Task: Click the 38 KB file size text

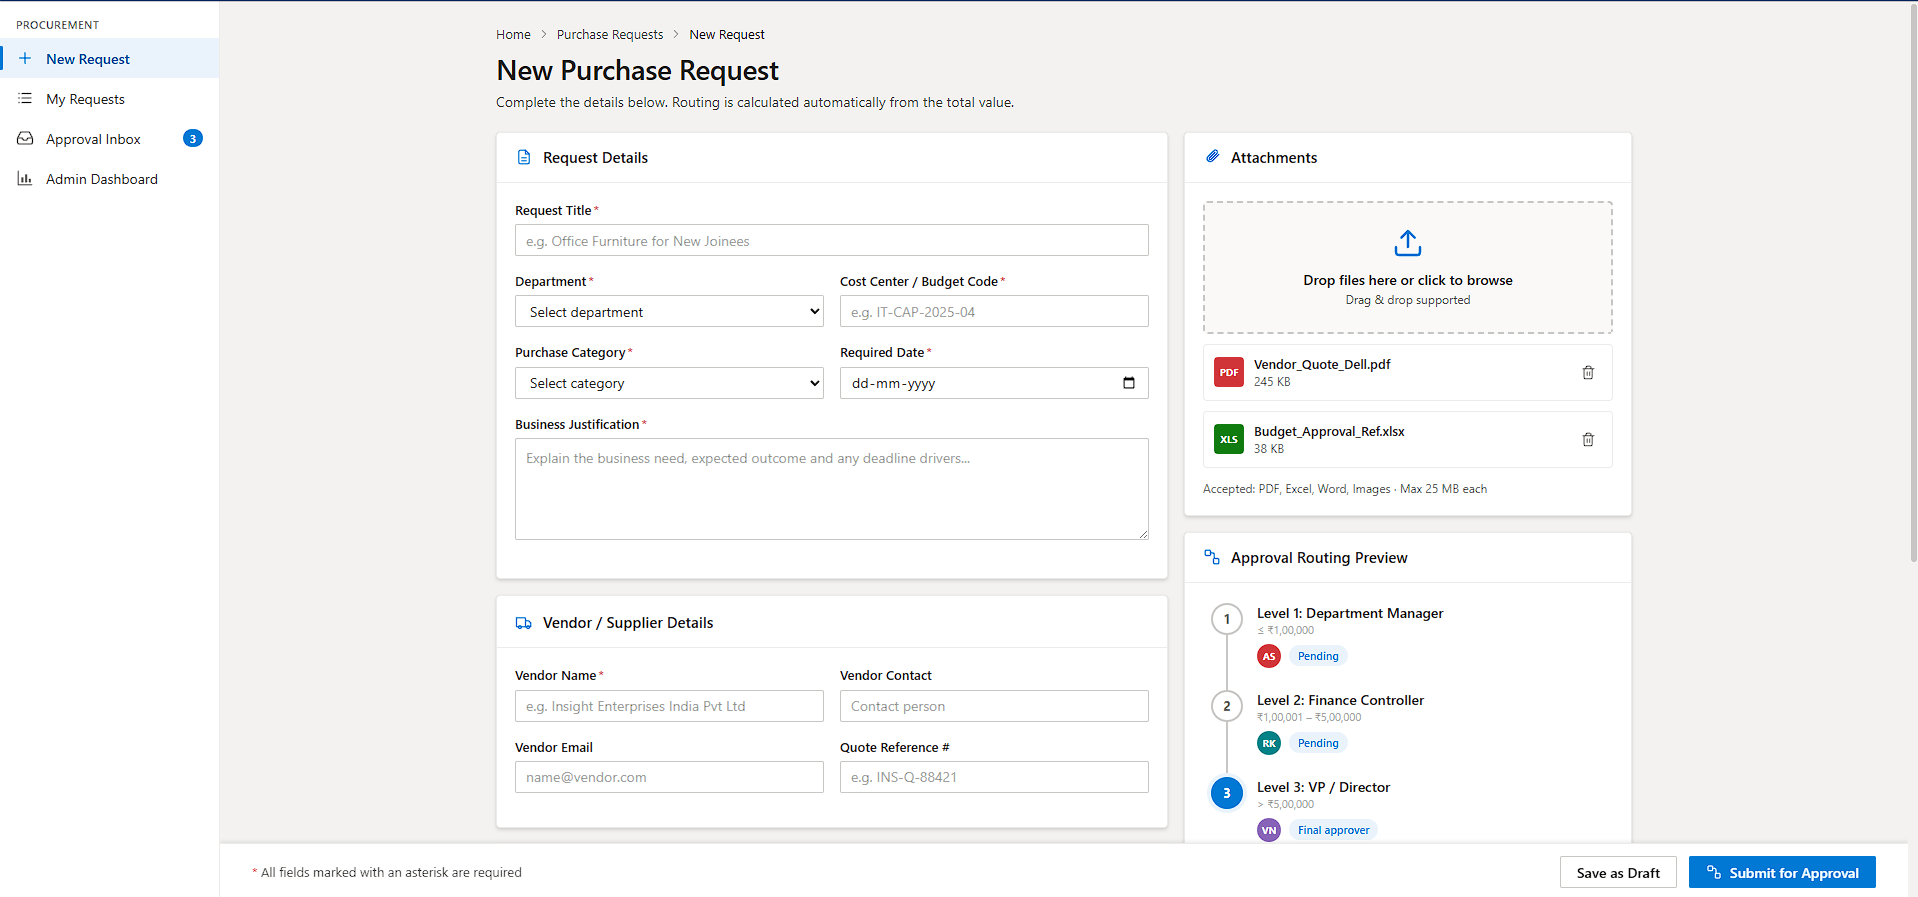Action: 1269,449
